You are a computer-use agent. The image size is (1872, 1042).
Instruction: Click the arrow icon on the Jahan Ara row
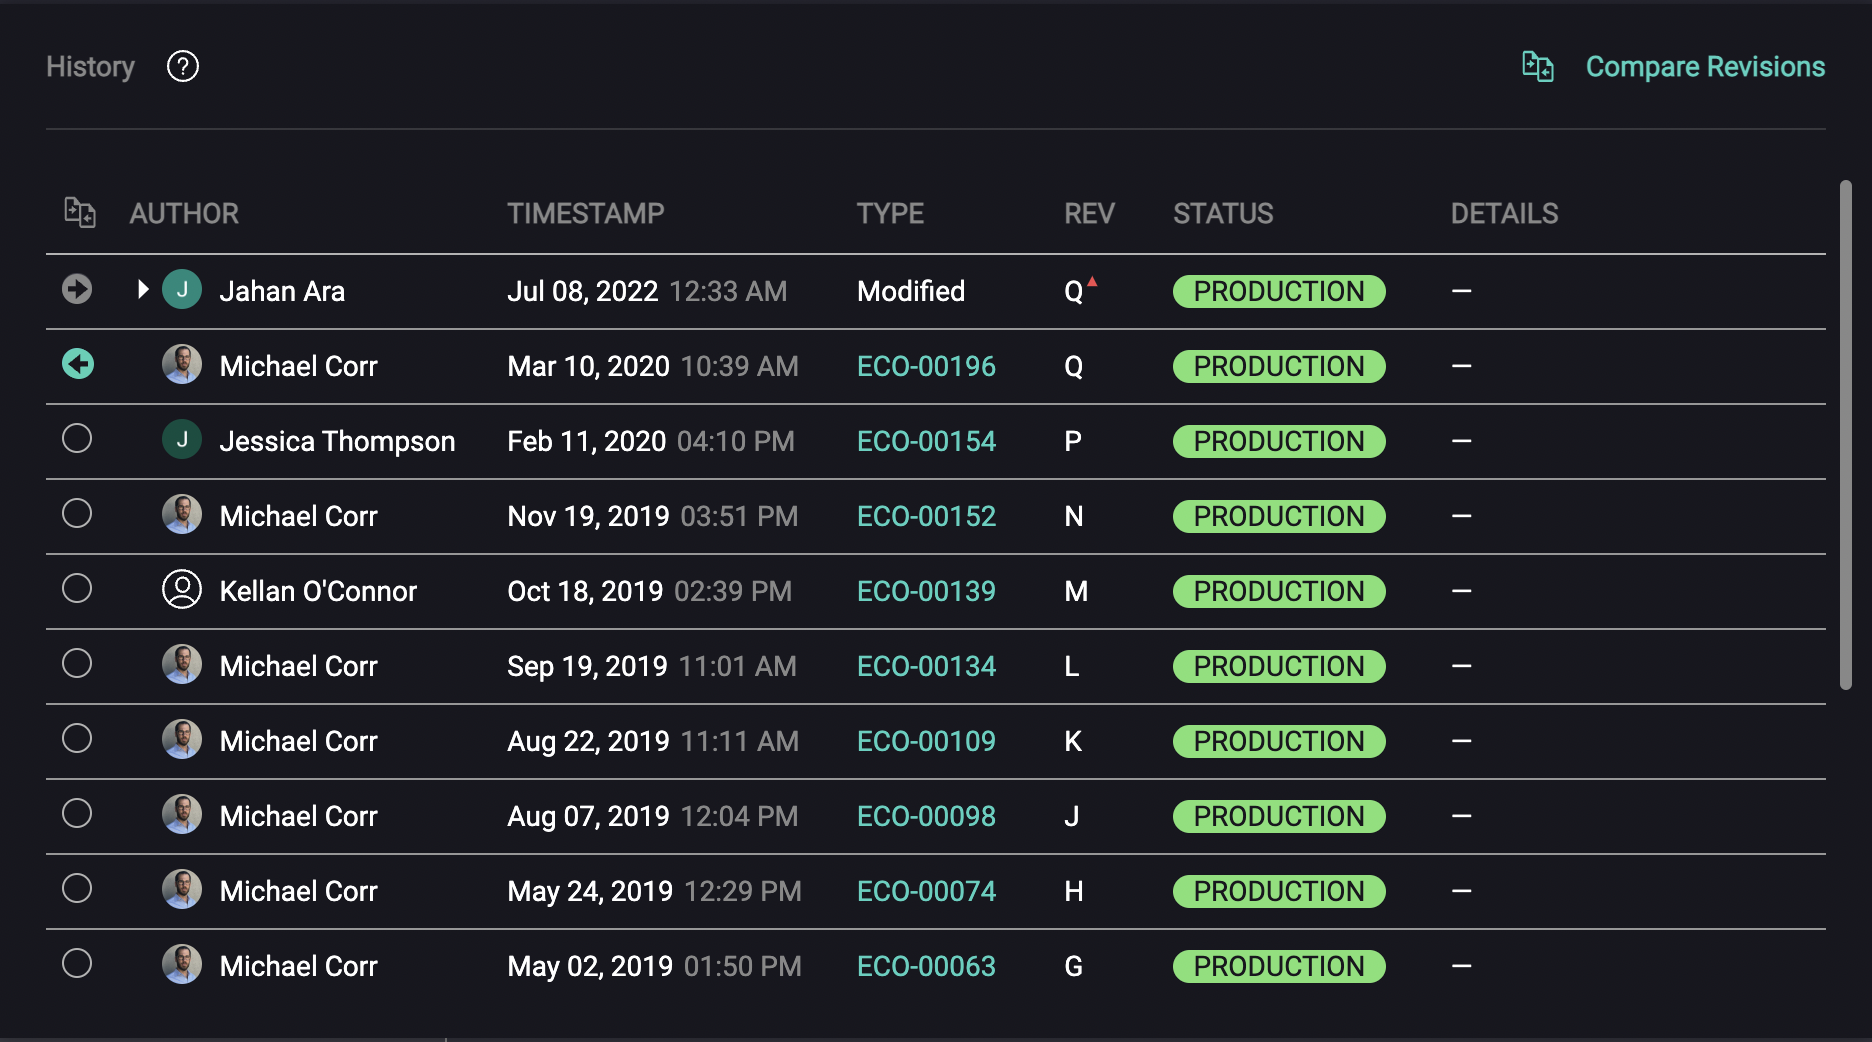[77, 289]
